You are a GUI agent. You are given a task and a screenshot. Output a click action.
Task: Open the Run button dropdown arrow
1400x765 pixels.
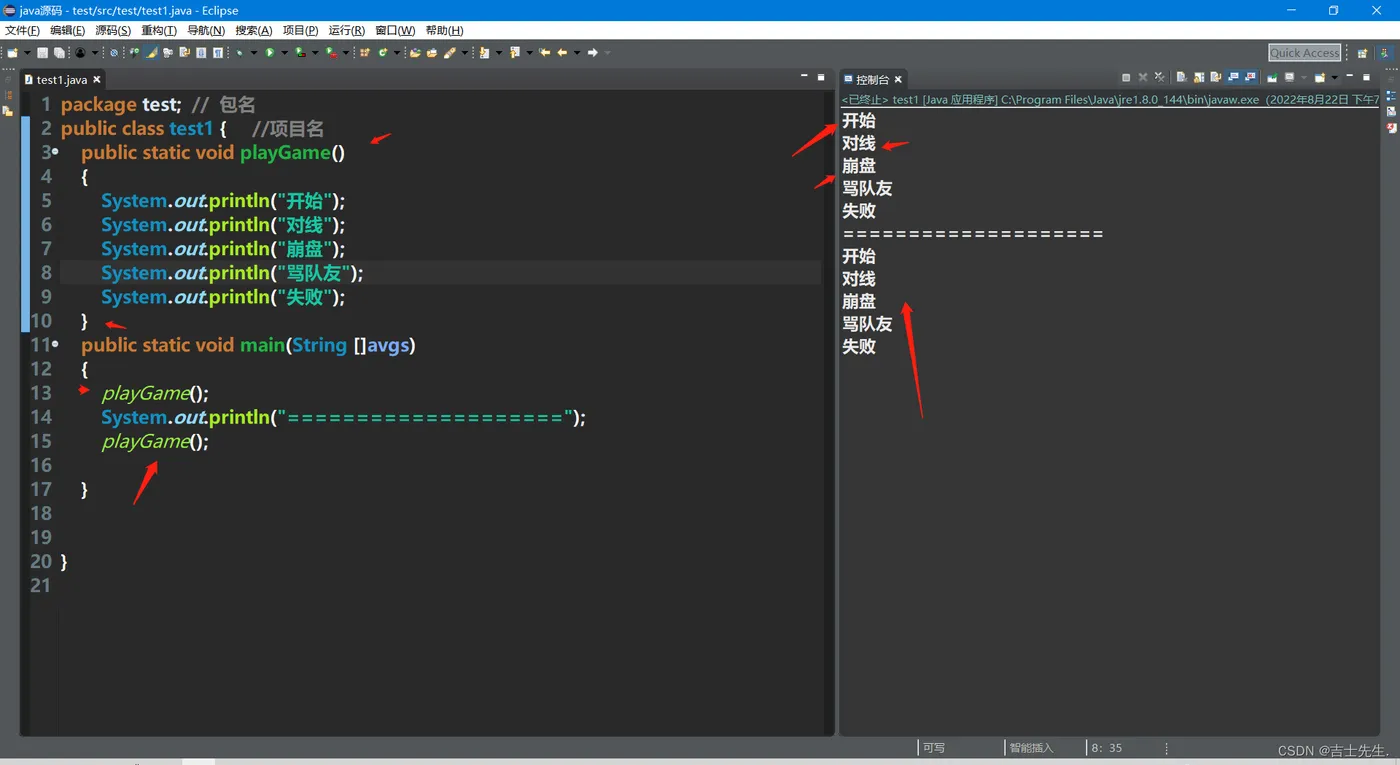point(285,52)
